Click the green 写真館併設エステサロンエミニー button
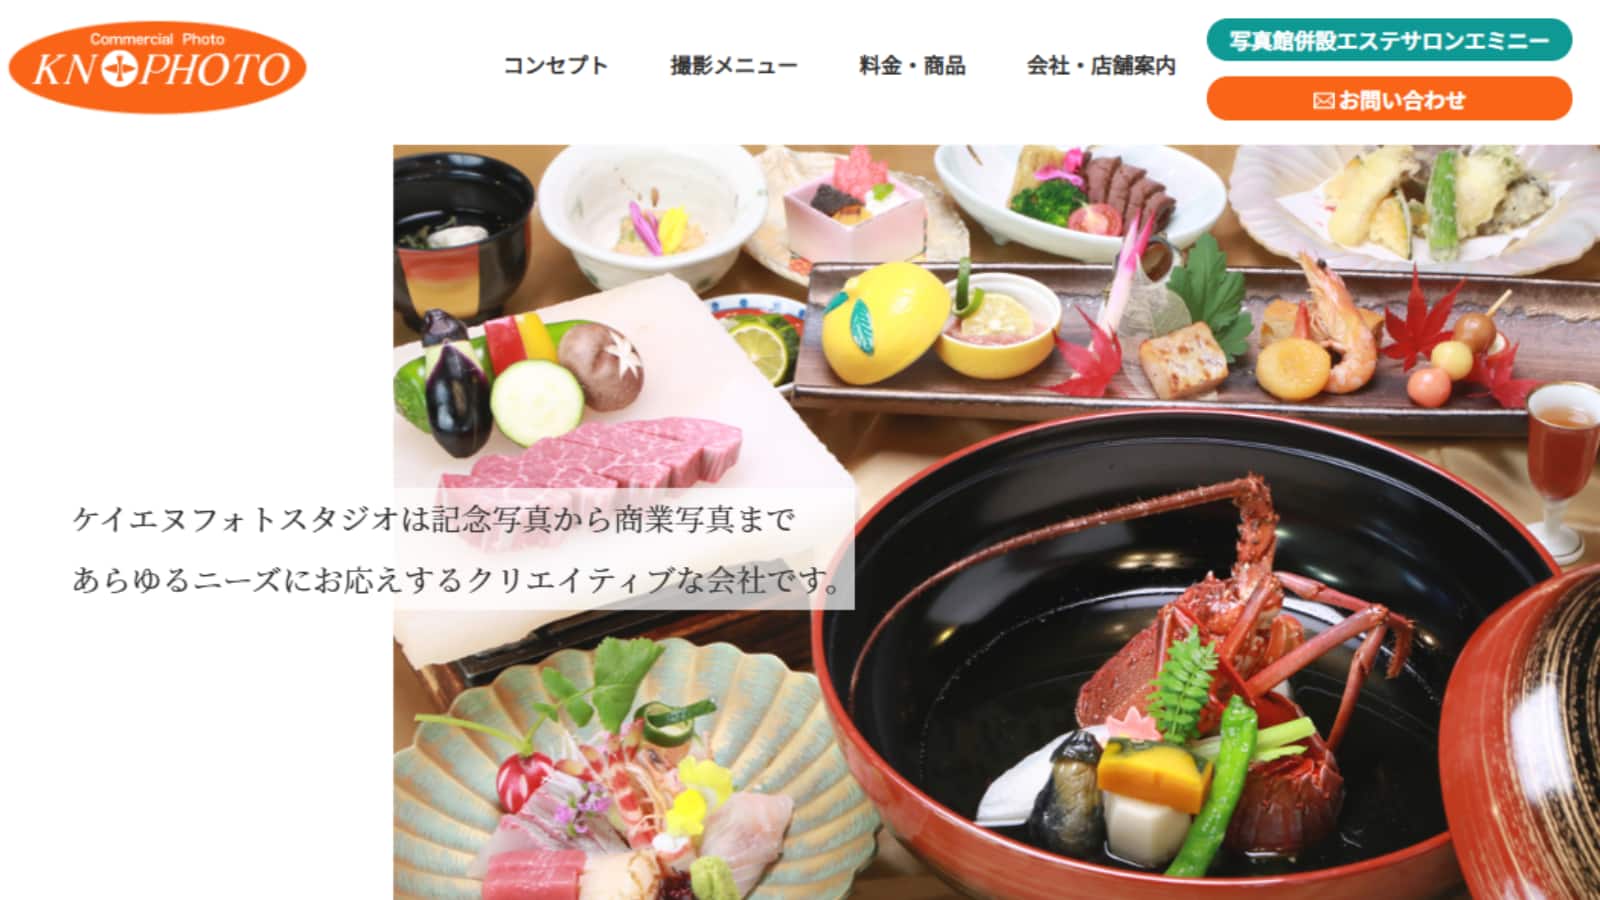Viewport: 1600px width, 900px height. (1389, 40)
